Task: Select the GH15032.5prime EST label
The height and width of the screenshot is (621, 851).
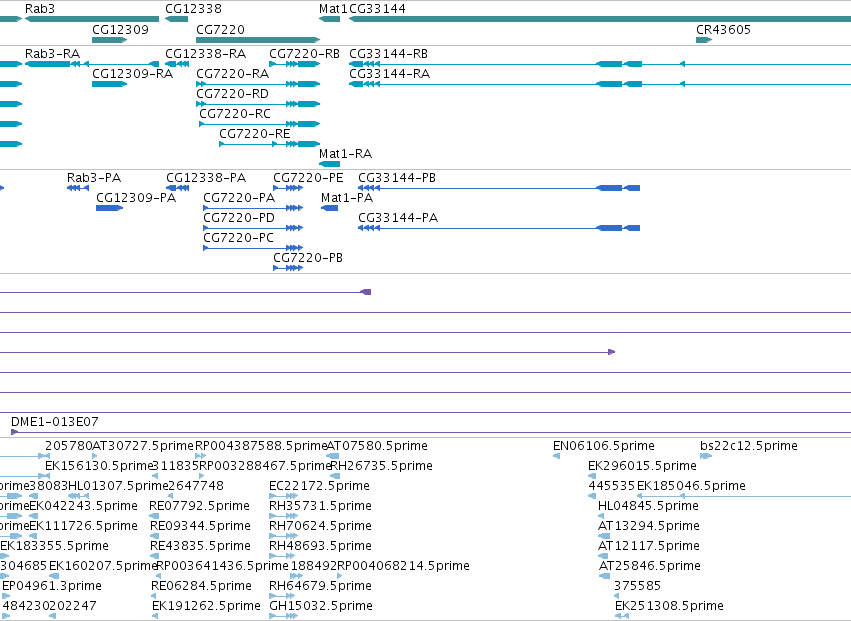Action: pyautogui.click(x=321, y=606)
